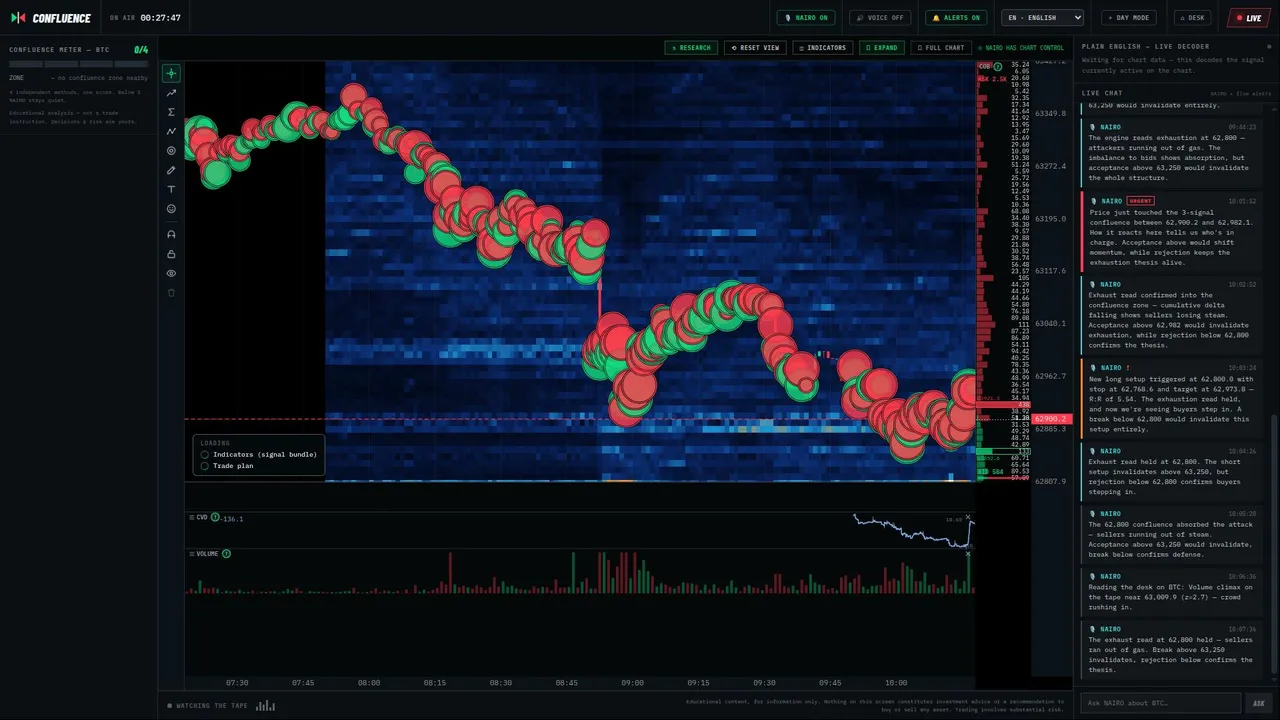The width and height of the screenshot is (1280, 720).
Task: Click the Confluence logo
Action: click(50, 18)
